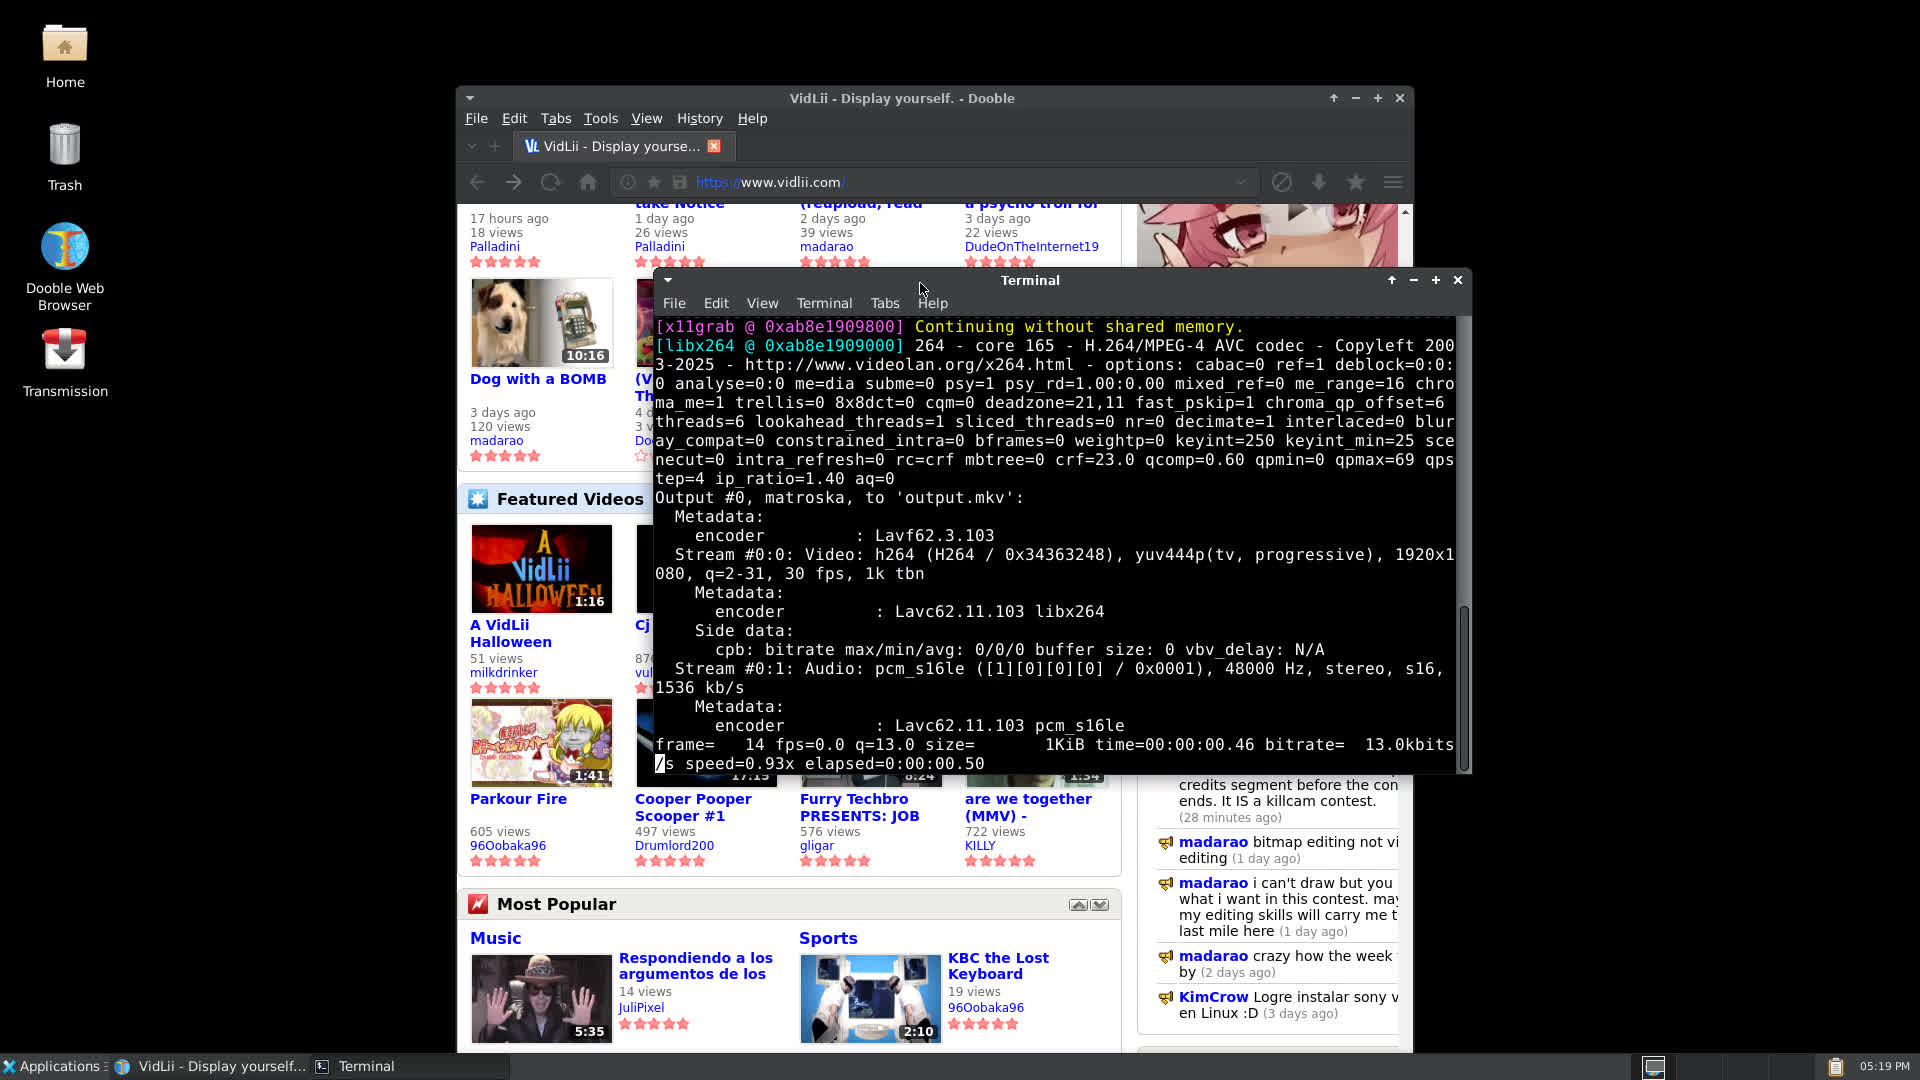Open Dooble Edit menu

pos(514,118)
